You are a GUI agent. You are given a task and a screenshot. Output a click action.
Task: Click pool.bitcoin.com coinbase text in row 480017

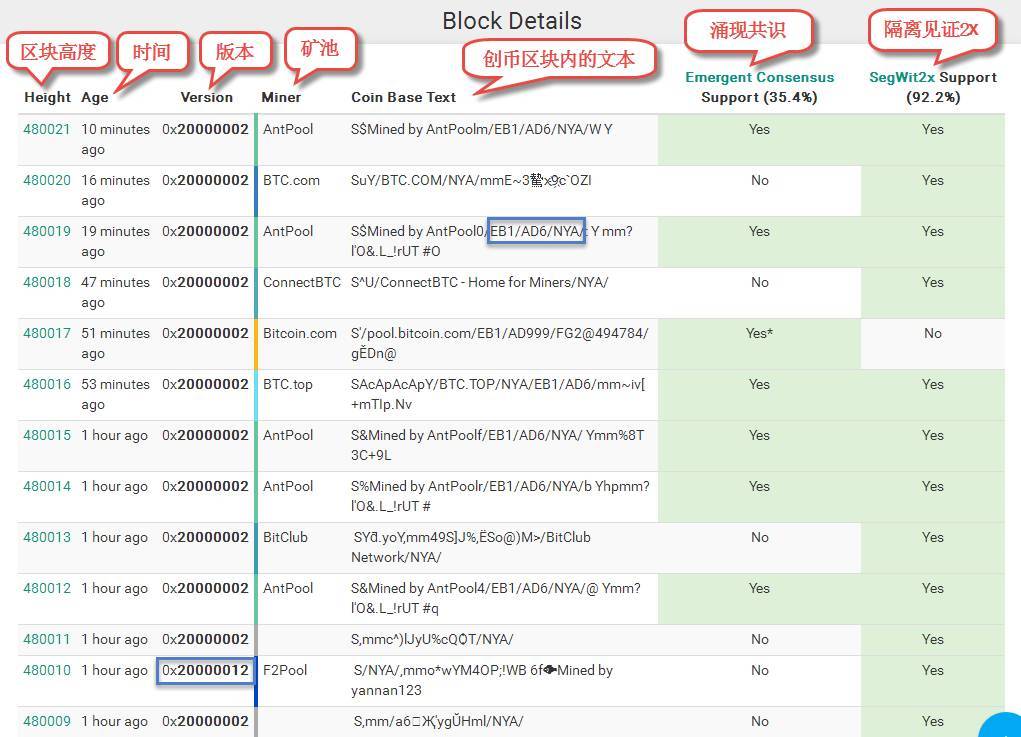click(x=499, y=343)
